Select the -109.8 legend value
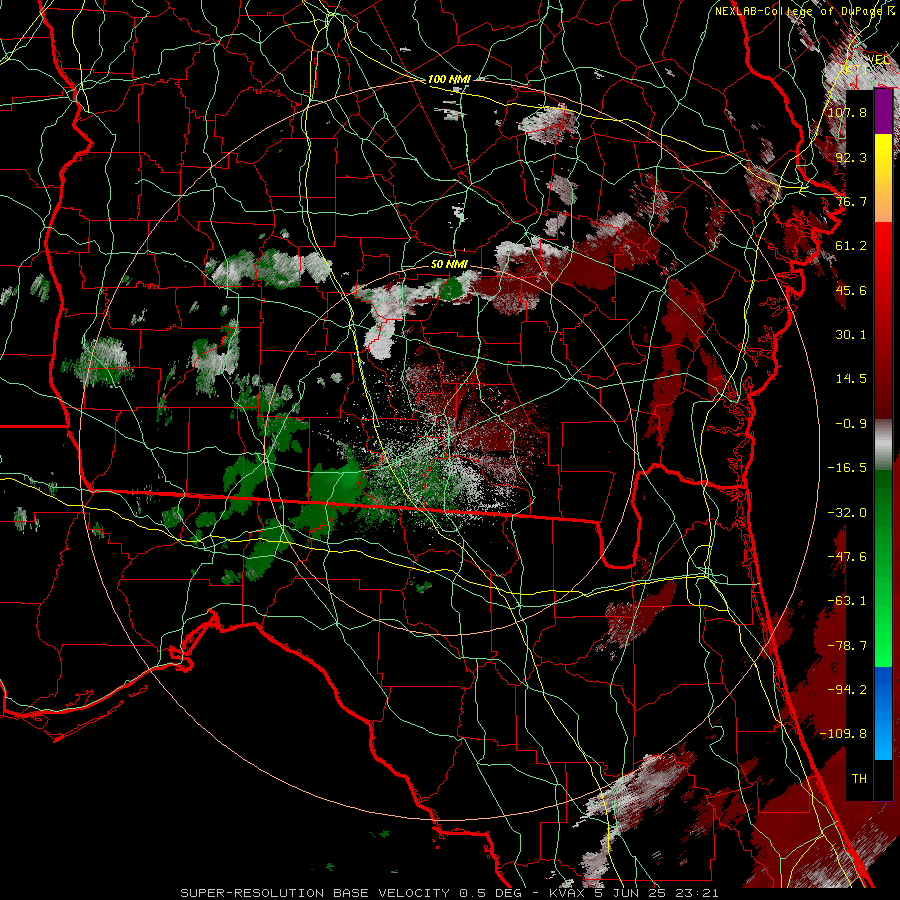This screenshot has height=900, width=900. (x=843, y=734)
